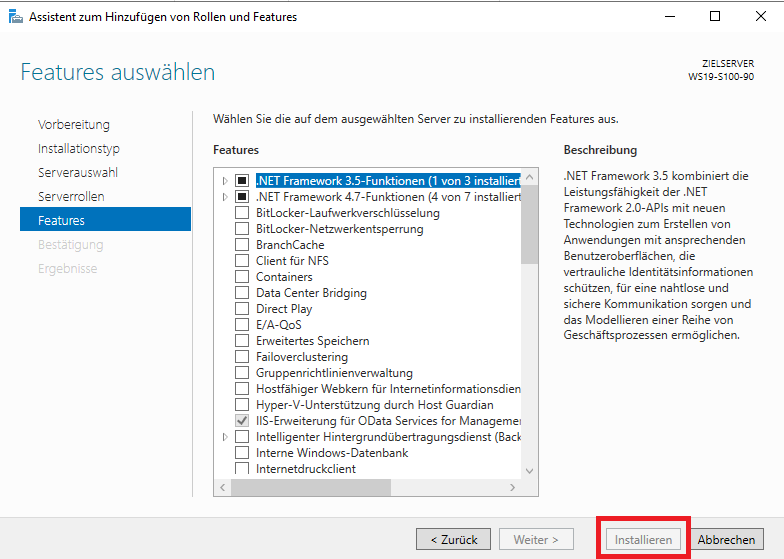
Task: Expand the .NET Framework 4.7-Funktionen node
Action: (x=225, y=197)
